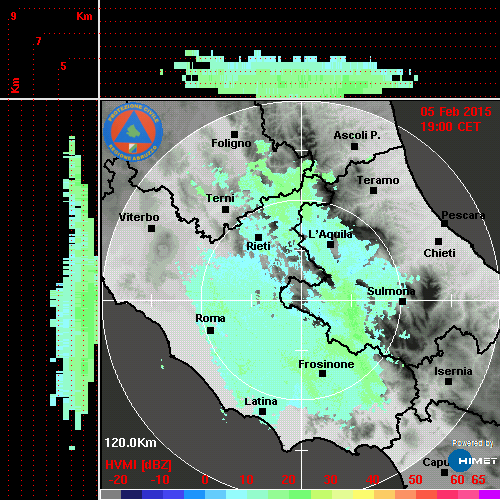This screenshot has height=500, width=500.
Task: Select the Roma city marker square
Action: coord(210,330)
